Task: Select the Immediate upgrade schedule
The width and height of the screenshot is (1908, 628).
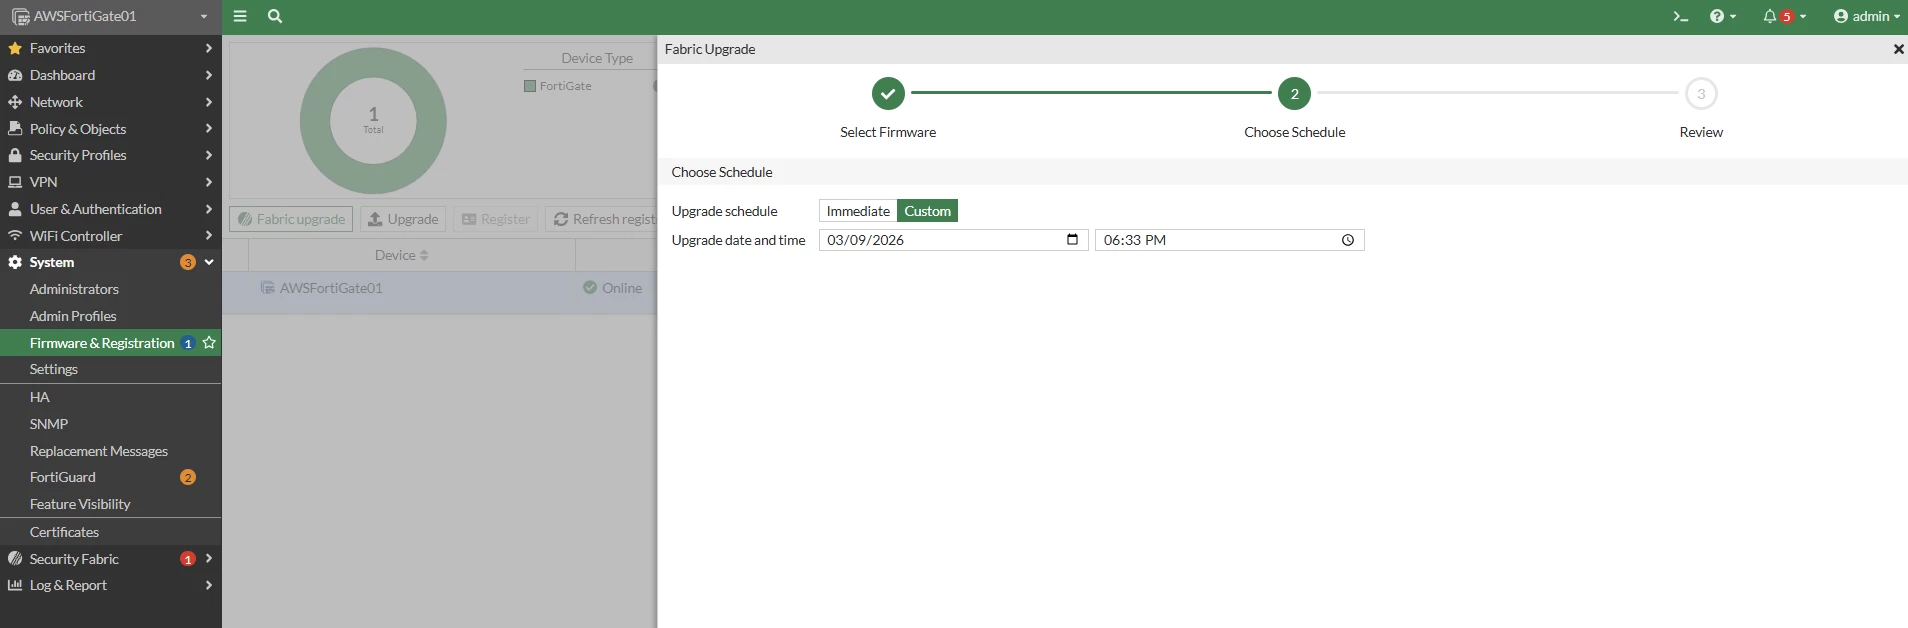Action: coord(858,211)
